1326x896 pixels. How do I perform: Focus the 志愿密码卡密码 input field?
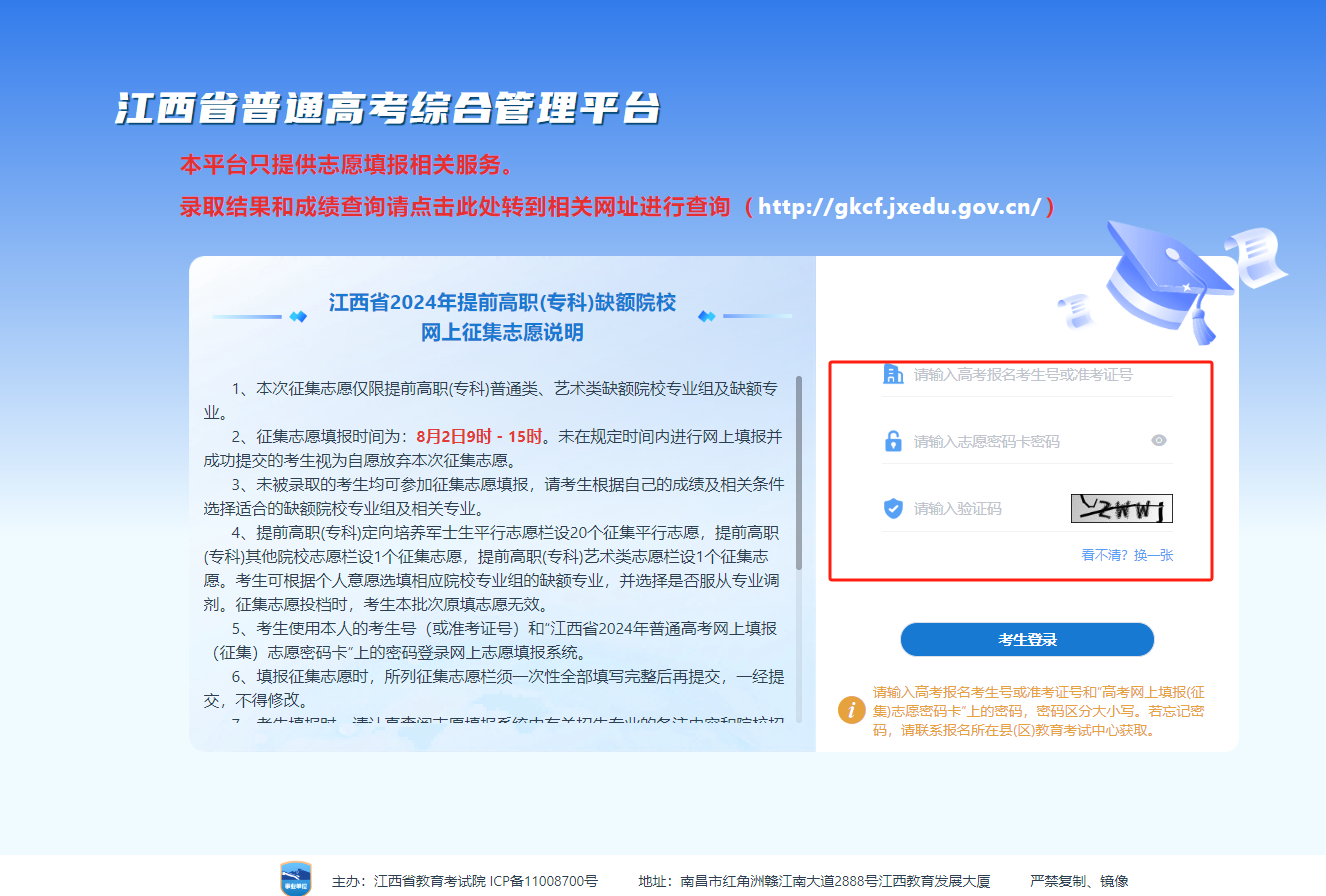pos(1025,441)
